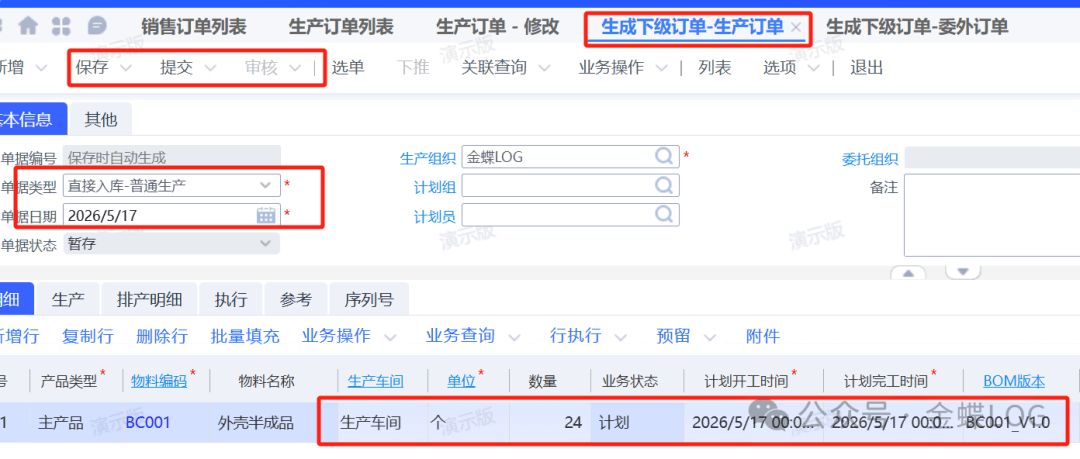Expand the 新增 dropdown arrow
This screenshot has width=1080, height=459.
pyautogui.click(x=41, y=68)
